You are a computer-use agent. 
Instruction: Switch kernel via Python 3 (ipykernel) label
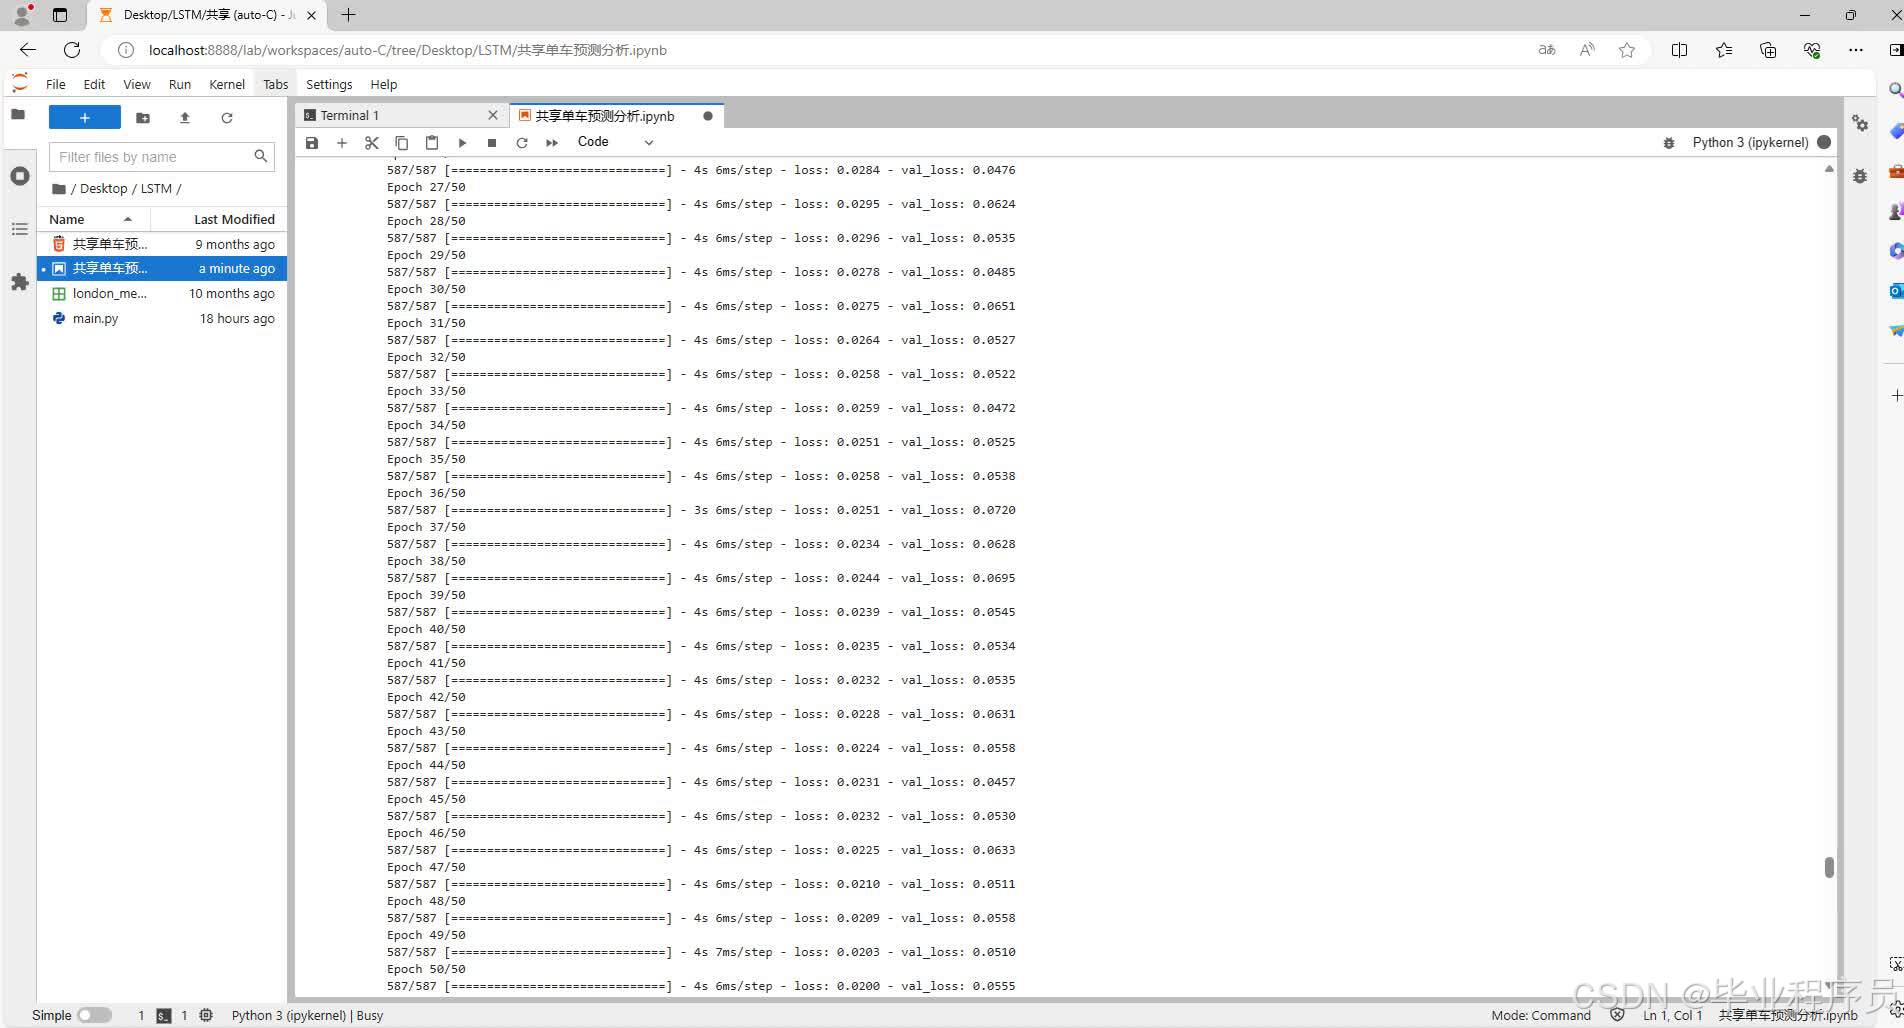pos(1750,142)
